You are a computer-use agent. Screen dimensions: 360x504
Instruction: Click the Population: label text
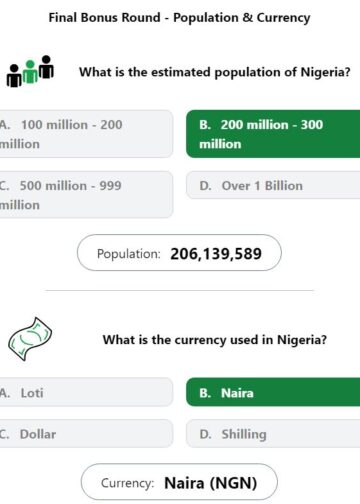coord(129,254)
